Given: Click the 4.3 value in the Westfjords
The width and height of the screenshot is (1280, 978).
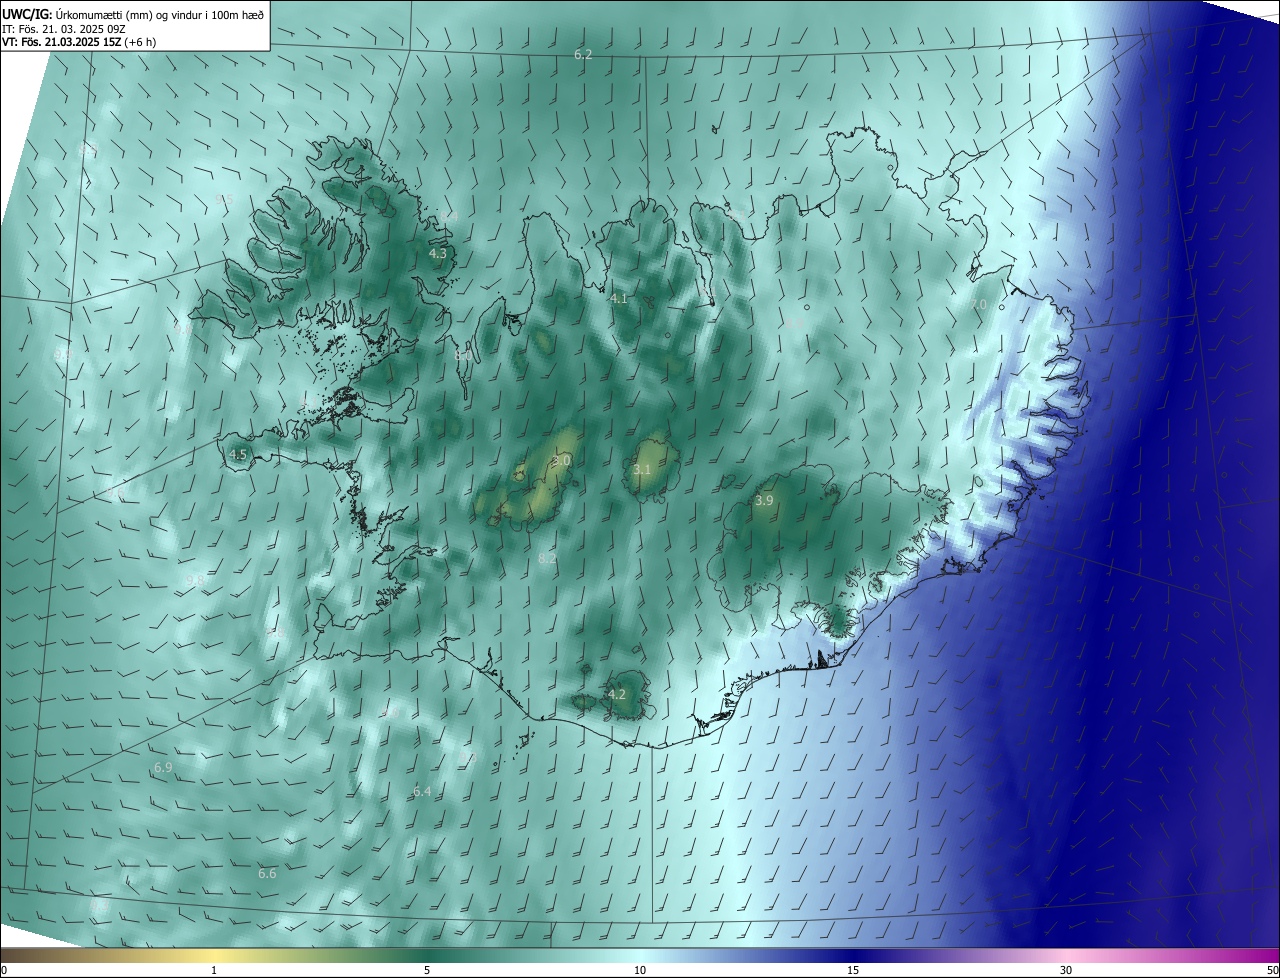Looking at the screenshot, I should pos(438,254).
